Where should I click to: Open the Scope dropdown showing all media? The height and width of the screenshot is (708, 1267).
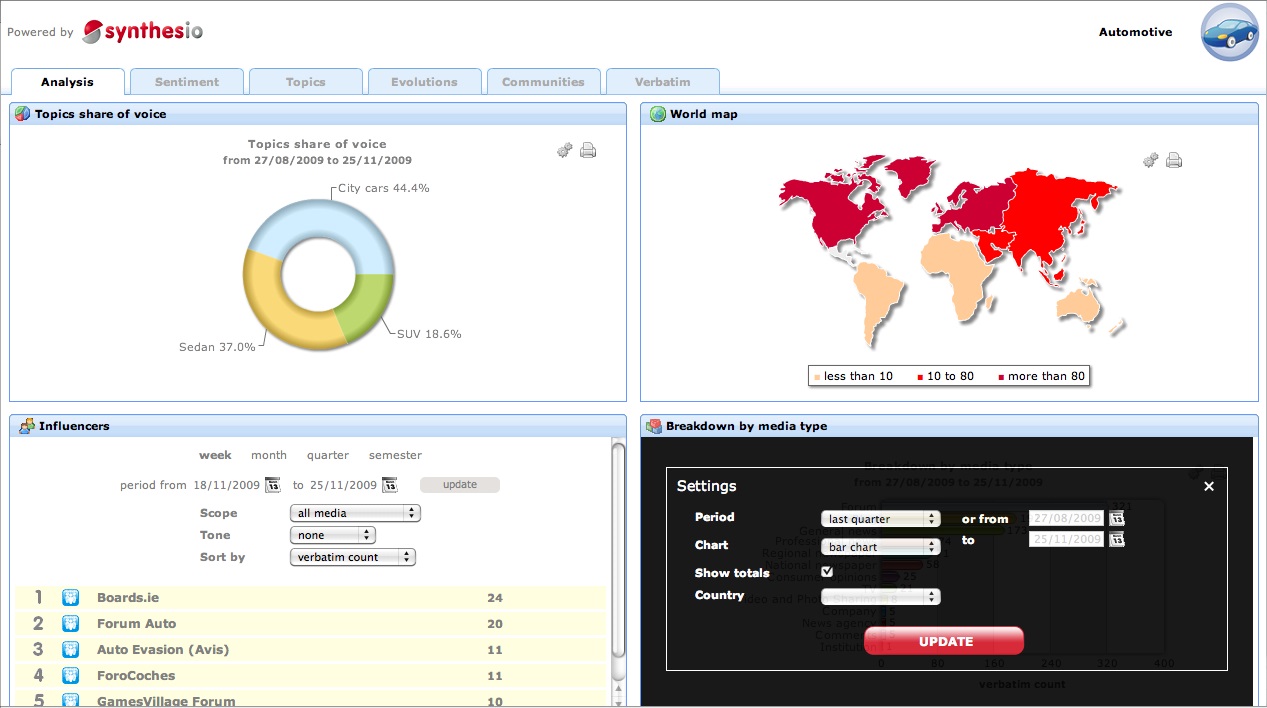click(x=355, y=513)
